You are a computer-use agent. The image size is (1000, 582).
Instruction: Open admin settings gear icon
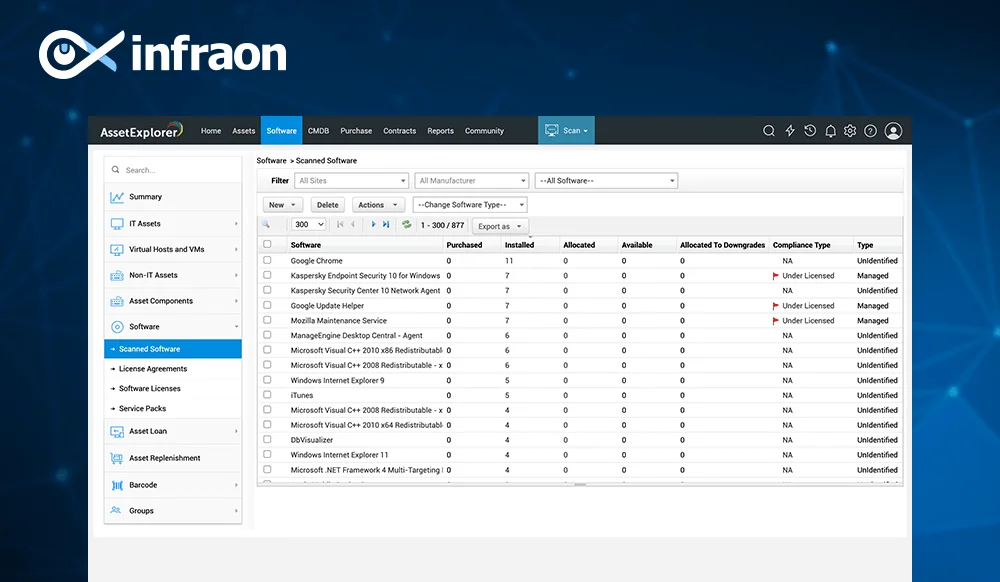(850, 131)
